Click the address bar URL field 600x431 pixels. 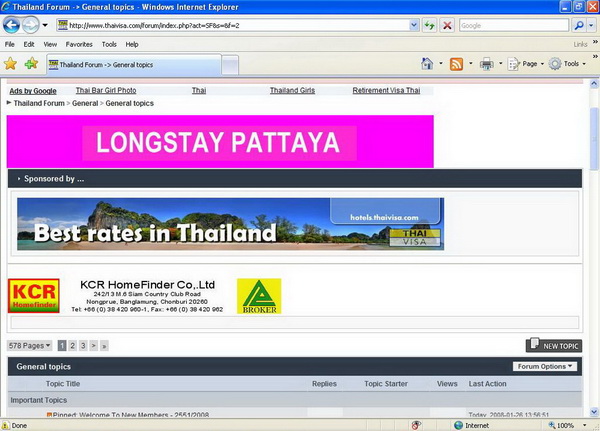pyautogui.click(x=237, y=26)
